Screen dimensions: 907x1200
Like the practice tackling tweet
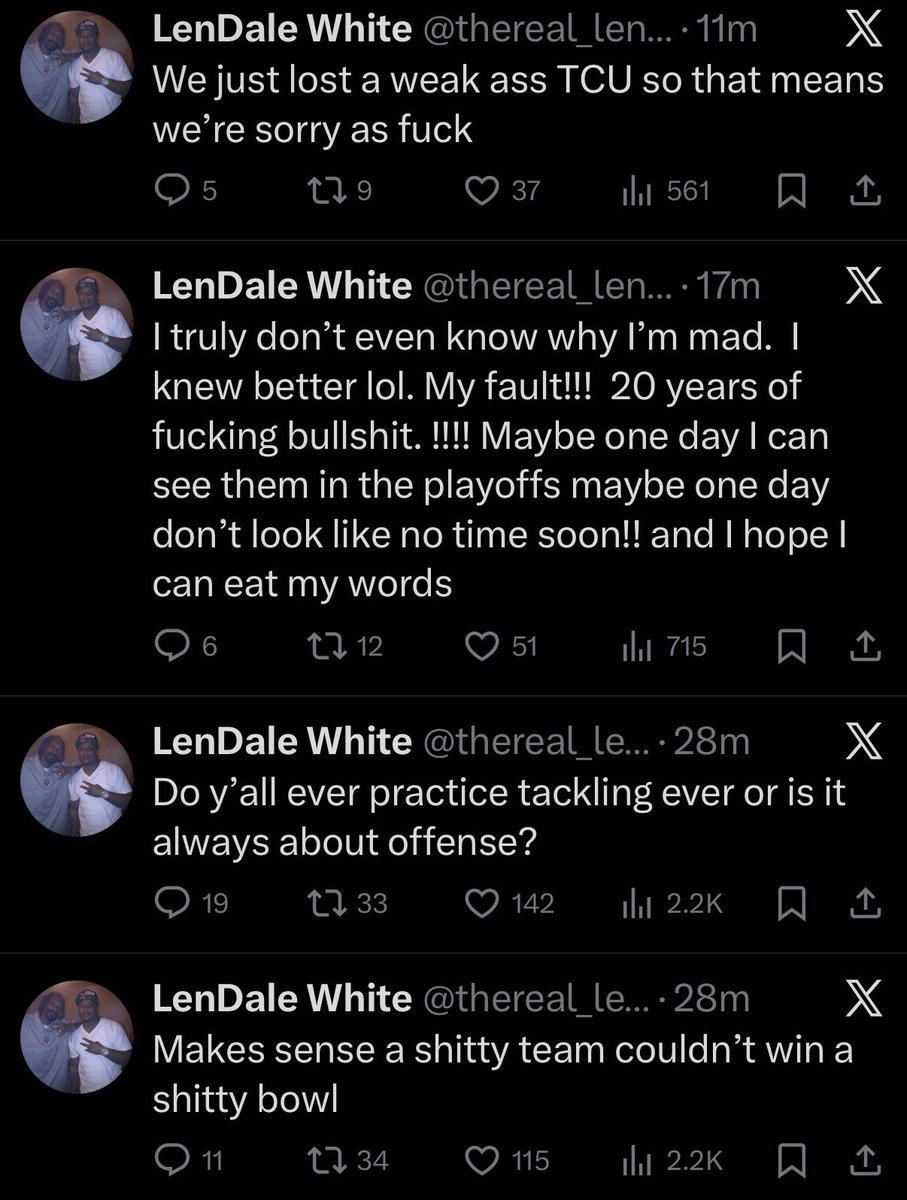pyautogui.click(x=484, y=903)
